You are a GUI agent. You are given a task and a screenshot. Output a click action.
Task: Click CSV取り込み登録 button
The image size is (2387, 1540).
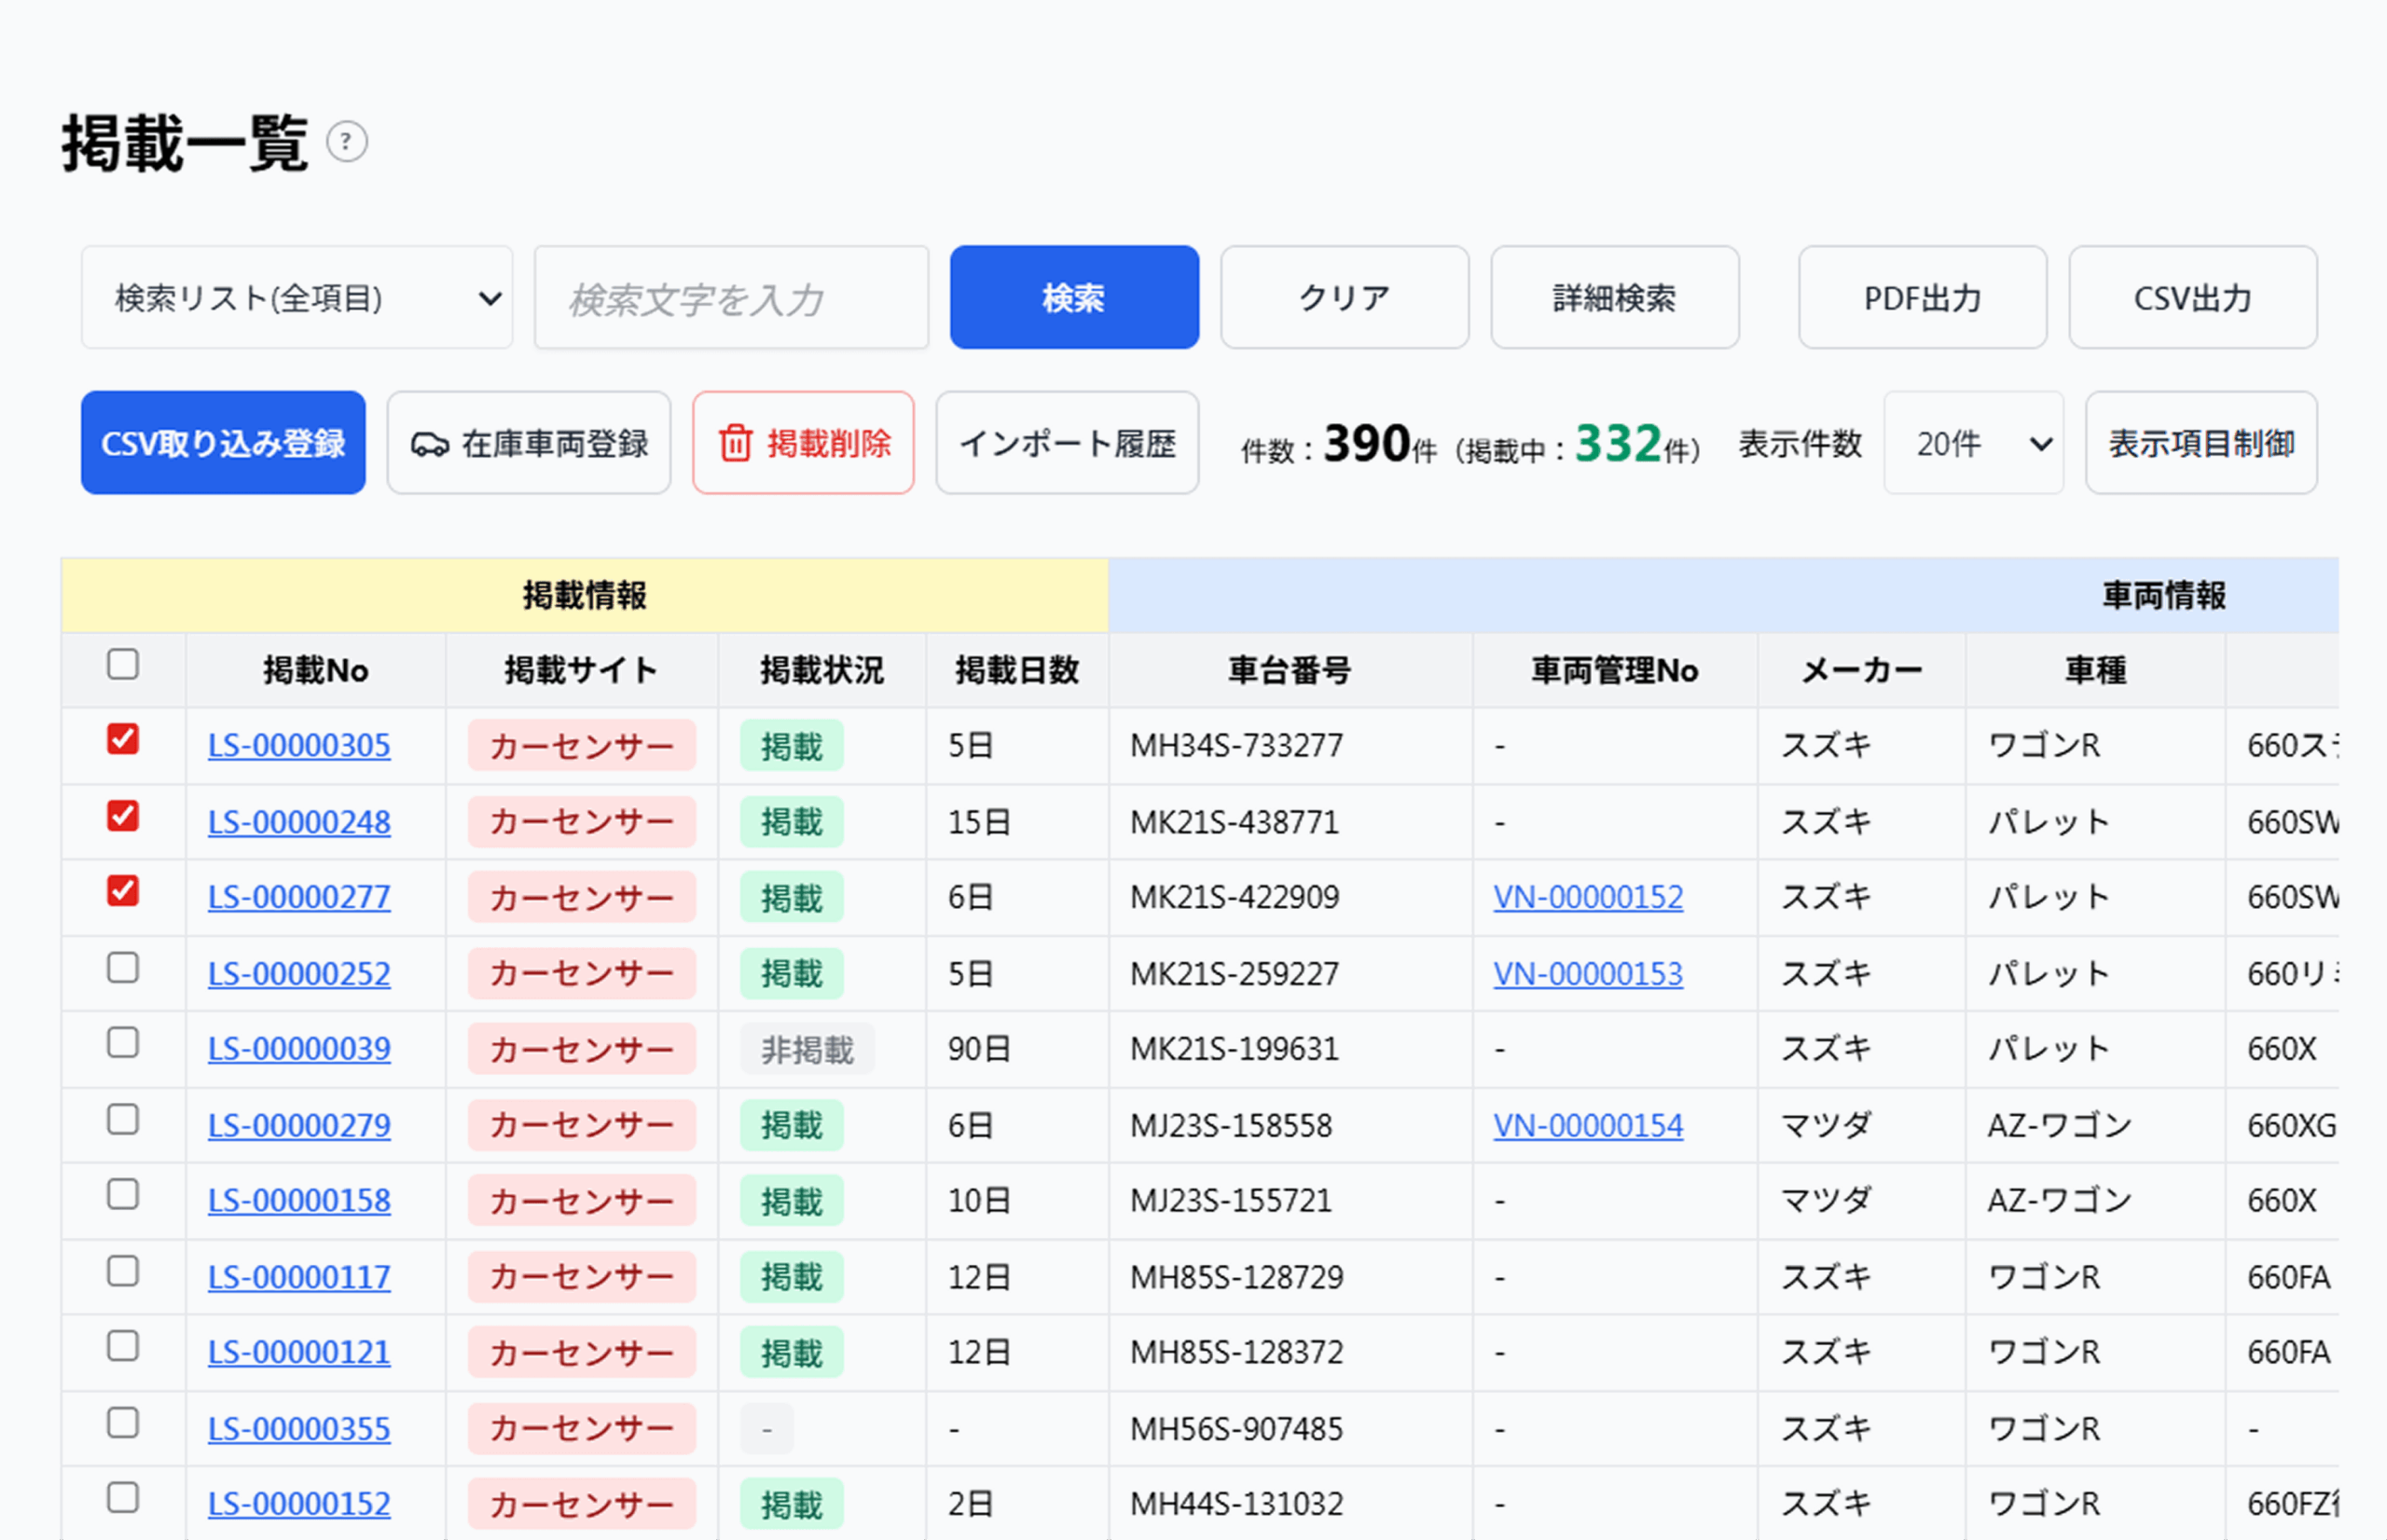click(x=223, y=443)
